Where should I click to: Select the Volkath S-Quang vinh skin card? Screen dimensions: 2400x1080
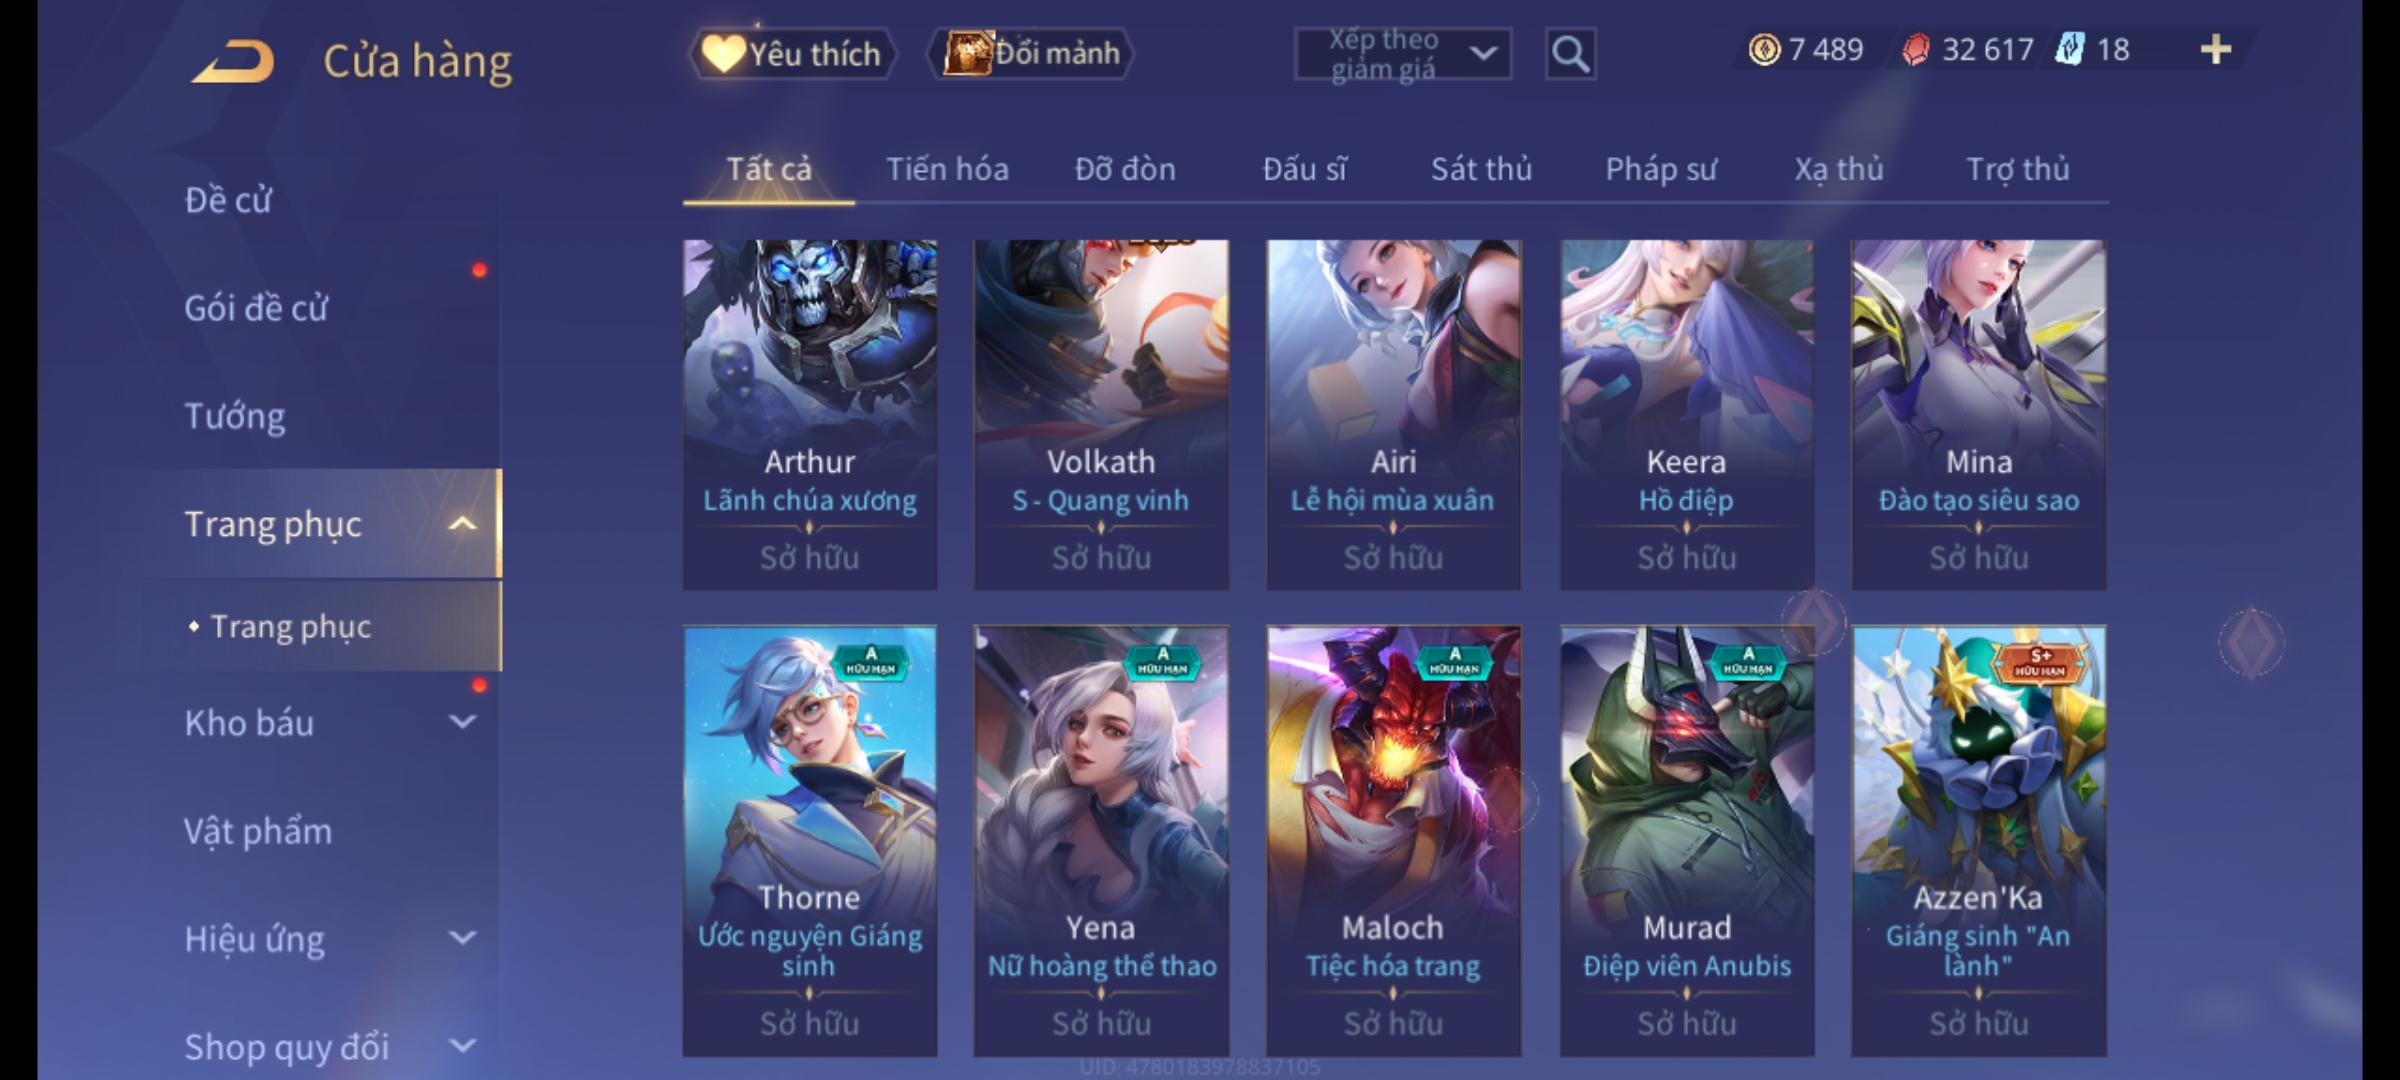point(1101,414)
